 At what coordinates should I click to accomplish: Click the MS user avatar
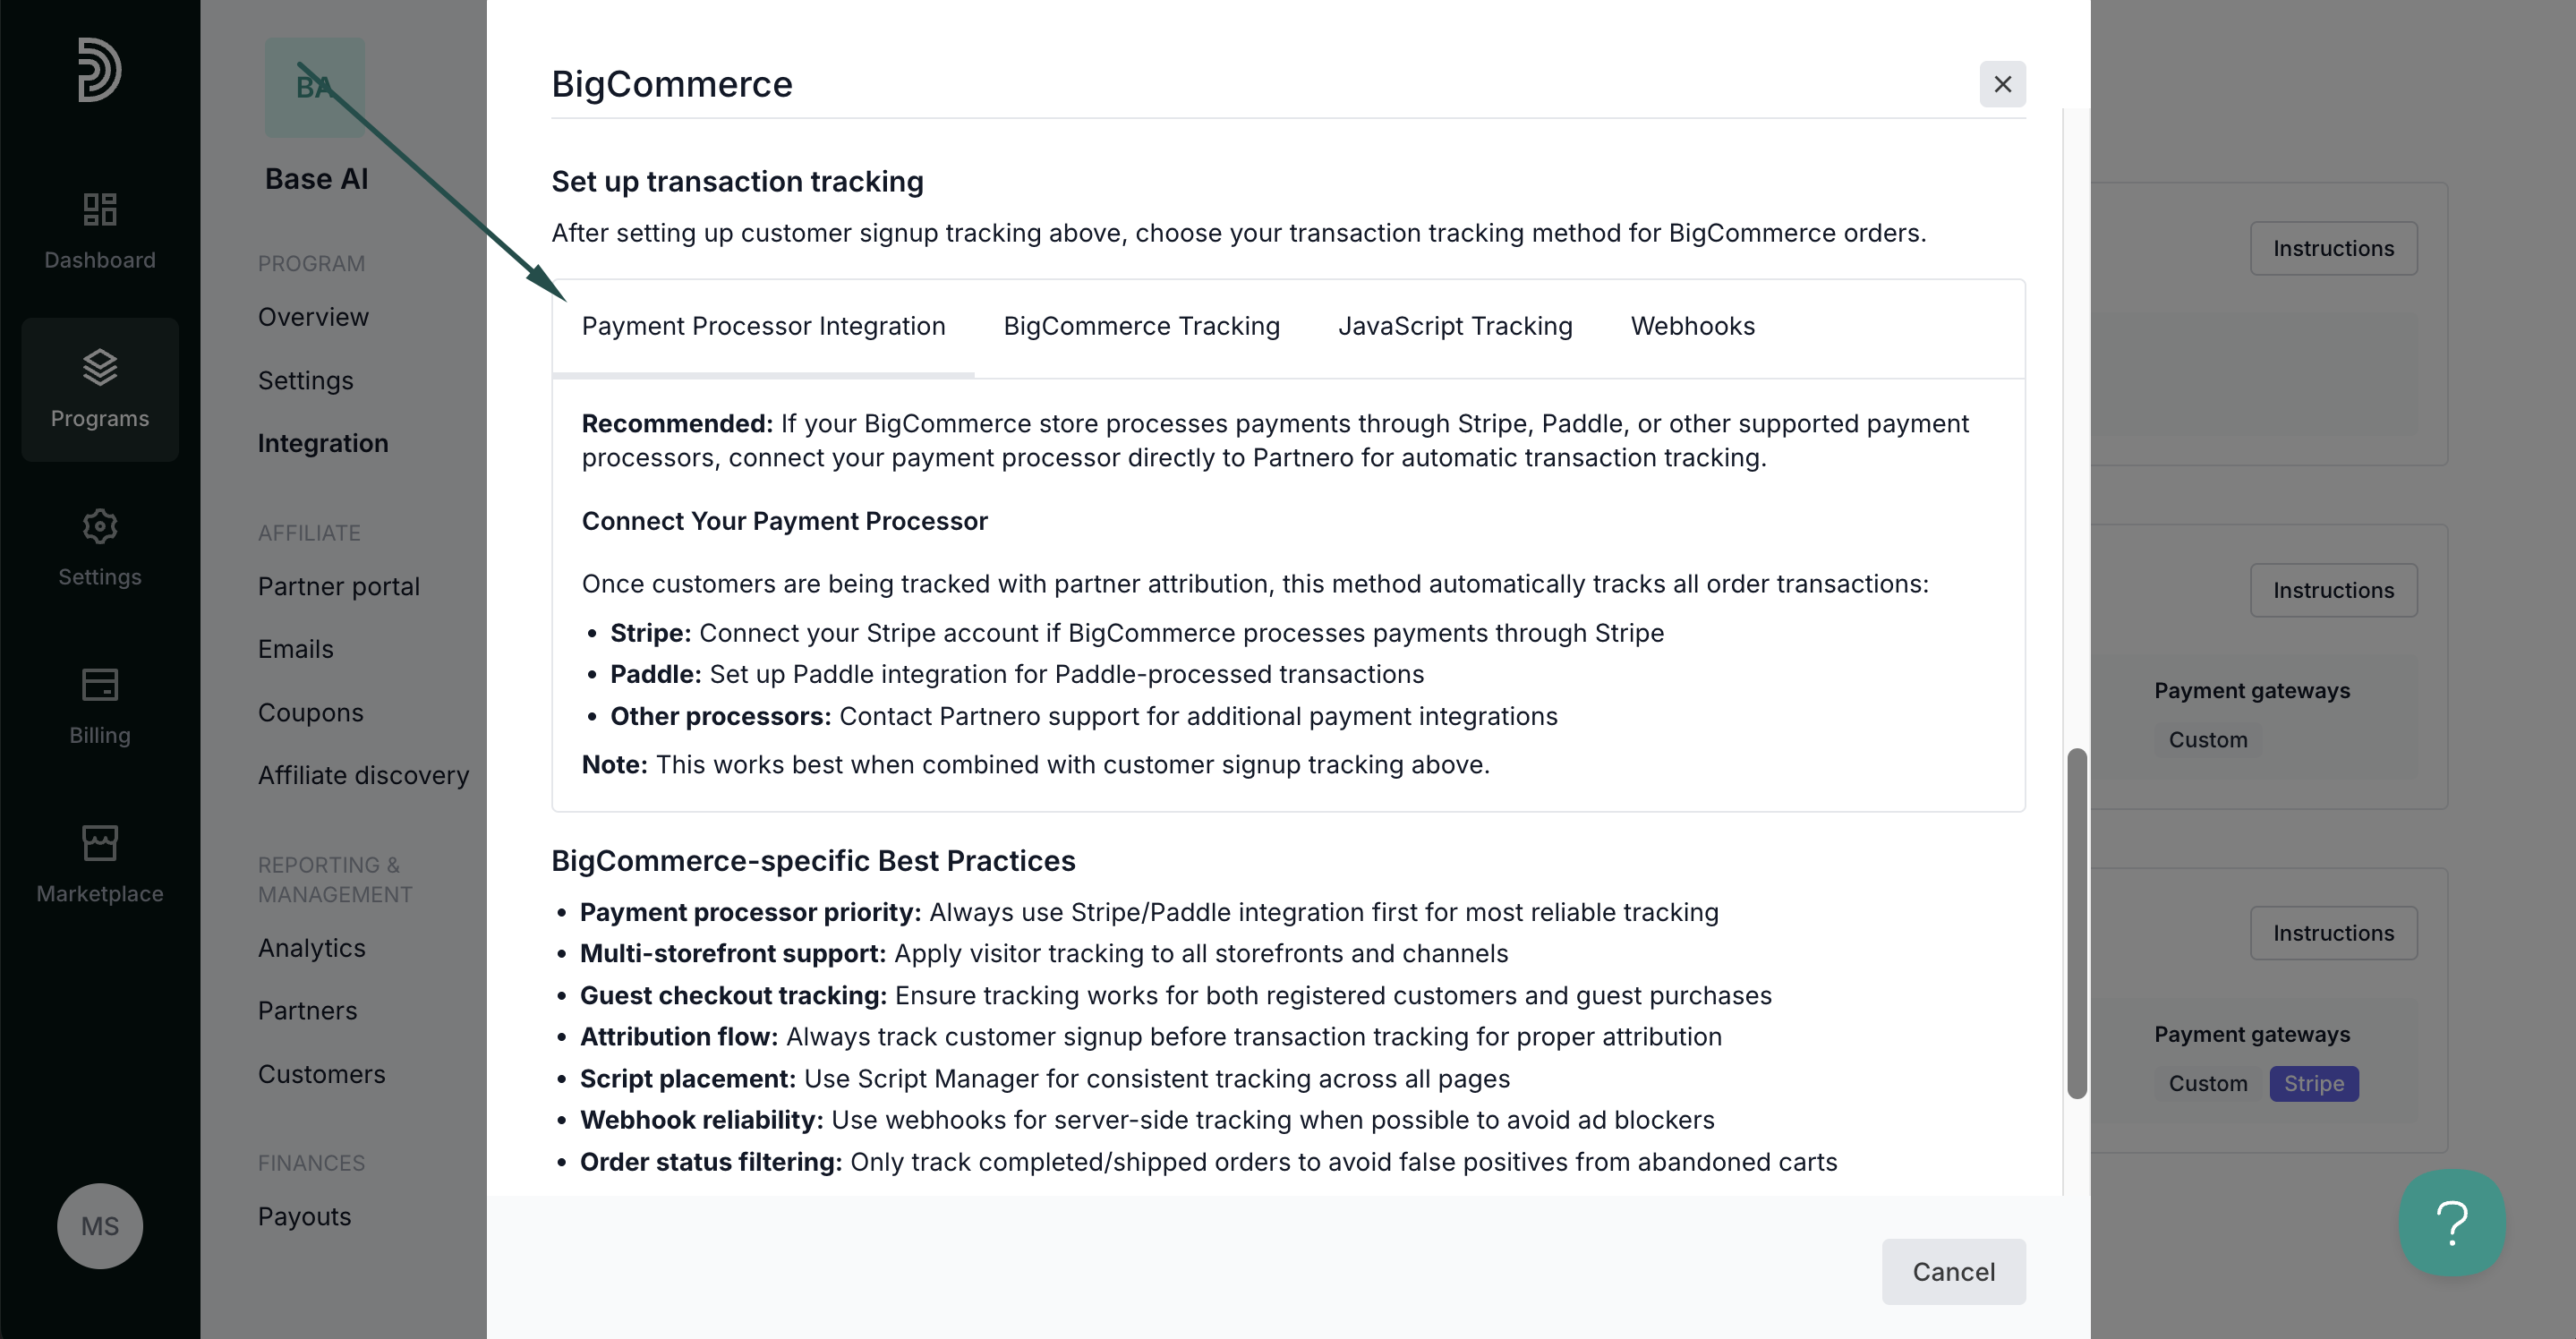100,1226
